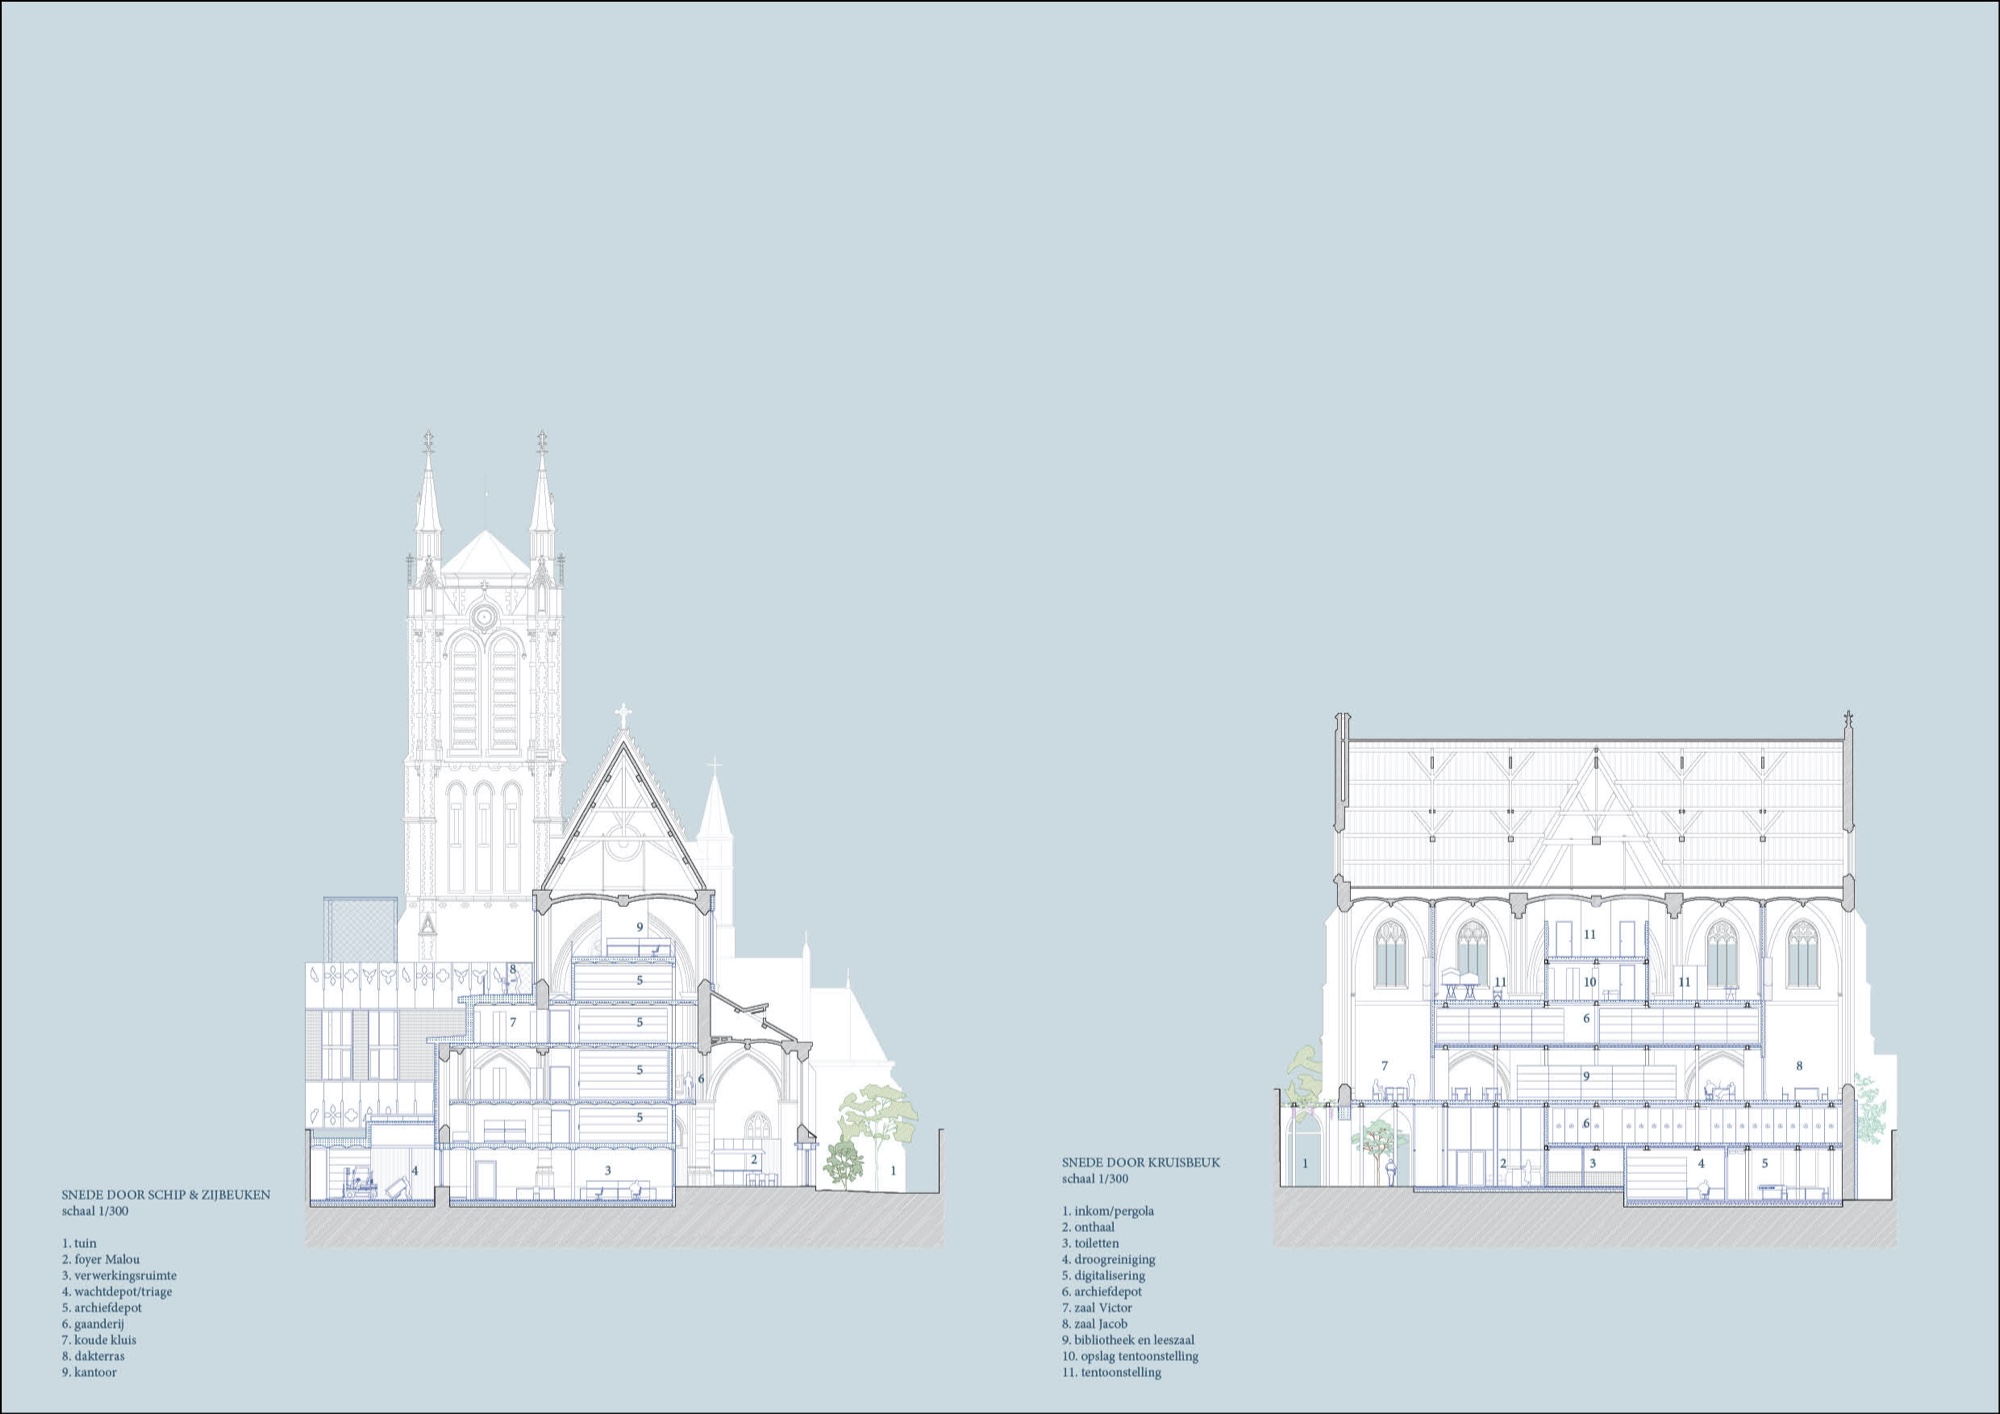
Task: Click number 8 in zaal Jacob
Action: click(x=1799, y=1066)
